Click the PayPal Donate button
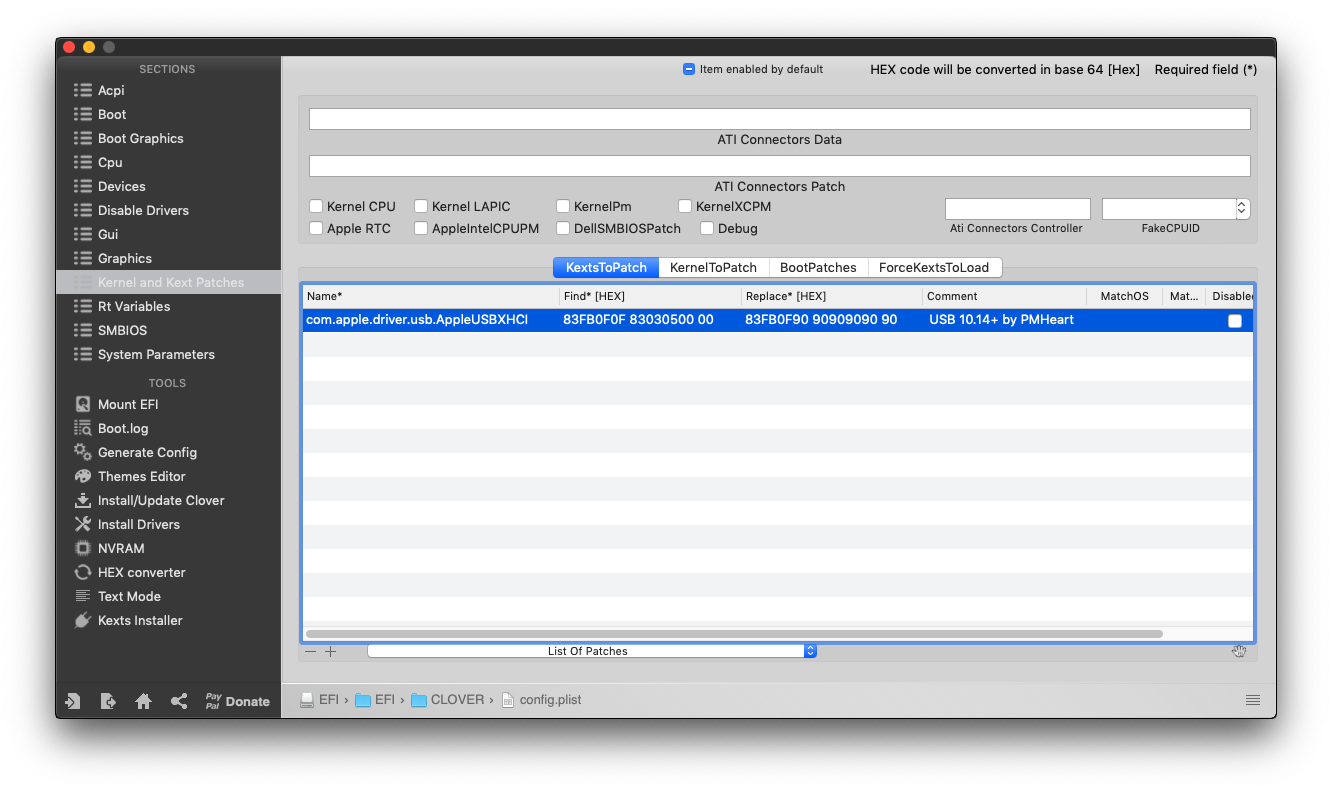The image size is (1332, 792). click(237, 701)
